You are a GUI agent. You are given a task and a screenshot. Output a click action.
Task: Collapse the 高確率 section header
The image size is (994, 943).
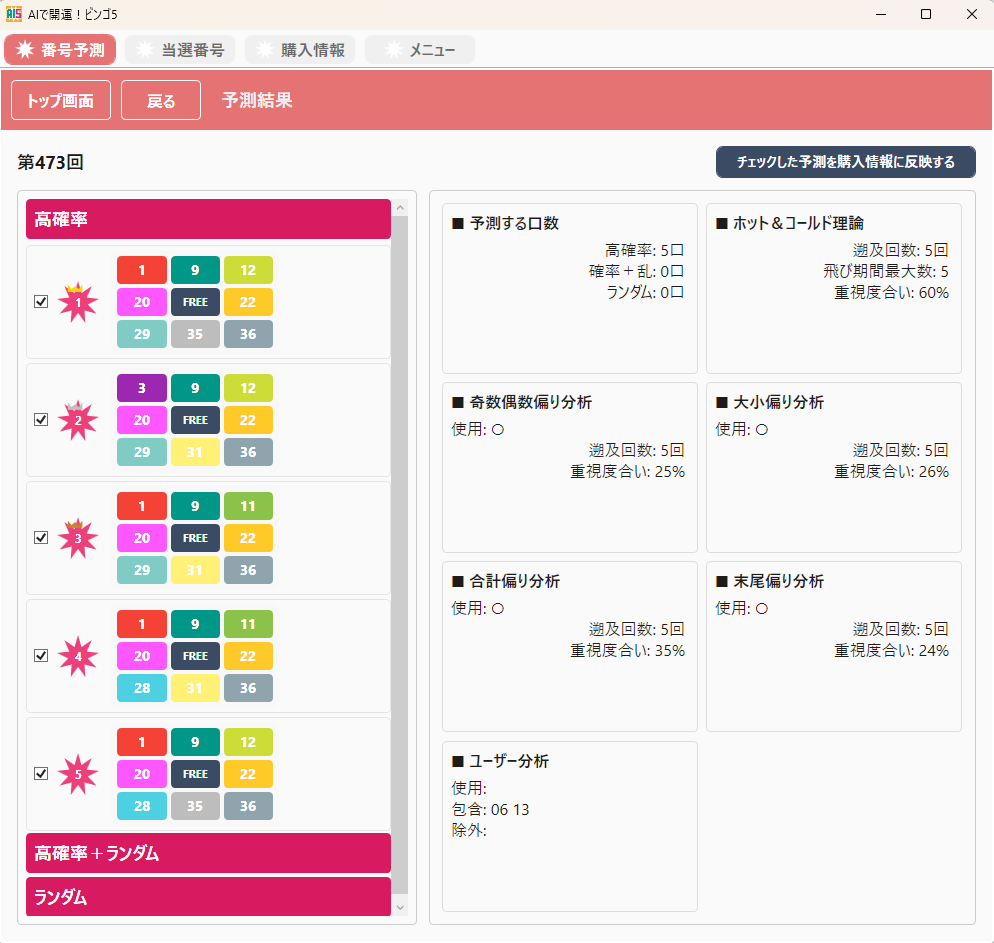[x=208, y=219]
